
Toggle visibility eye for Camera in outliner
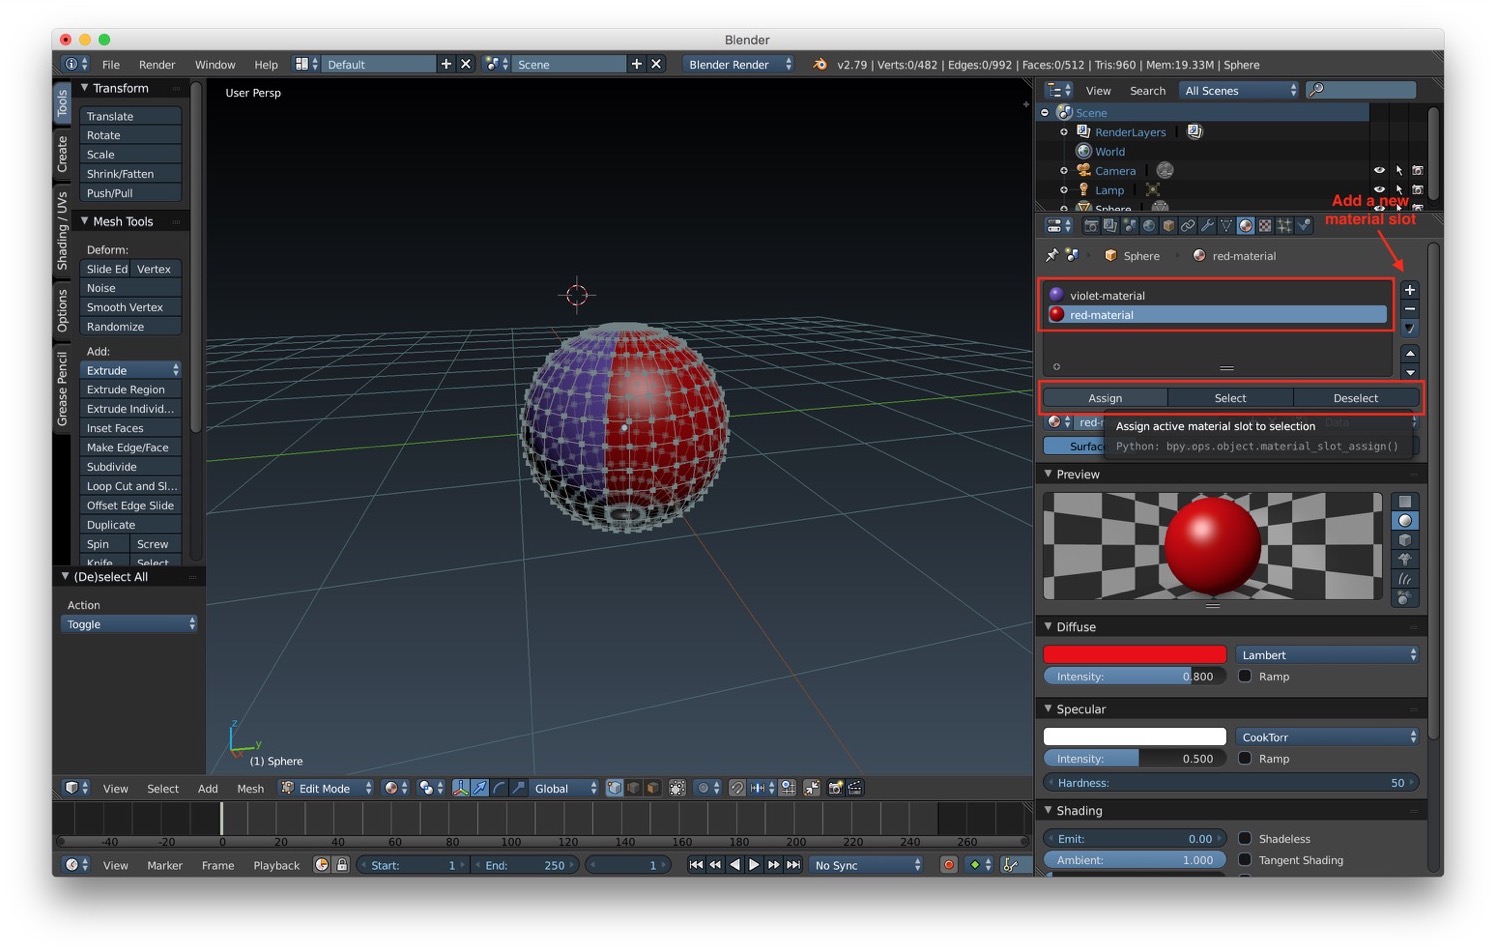pos(1379,171)
